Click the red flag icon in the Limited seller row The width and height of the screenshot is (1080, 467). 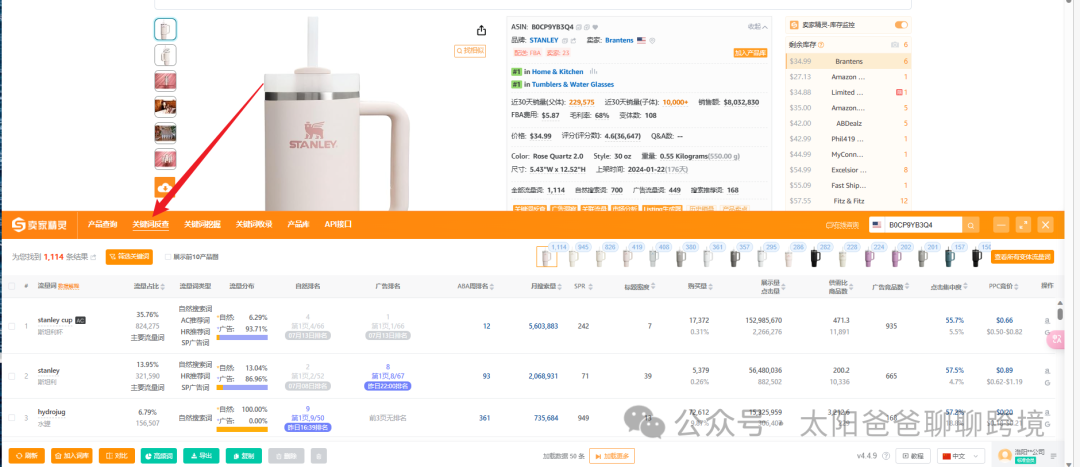click(x=898, y=92)
